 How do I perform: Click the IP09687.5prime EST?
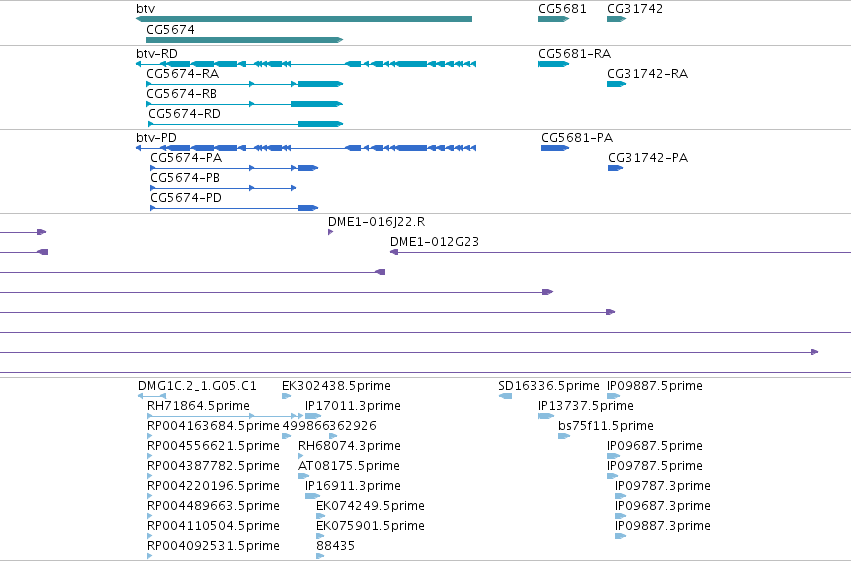tap(613, 456)
